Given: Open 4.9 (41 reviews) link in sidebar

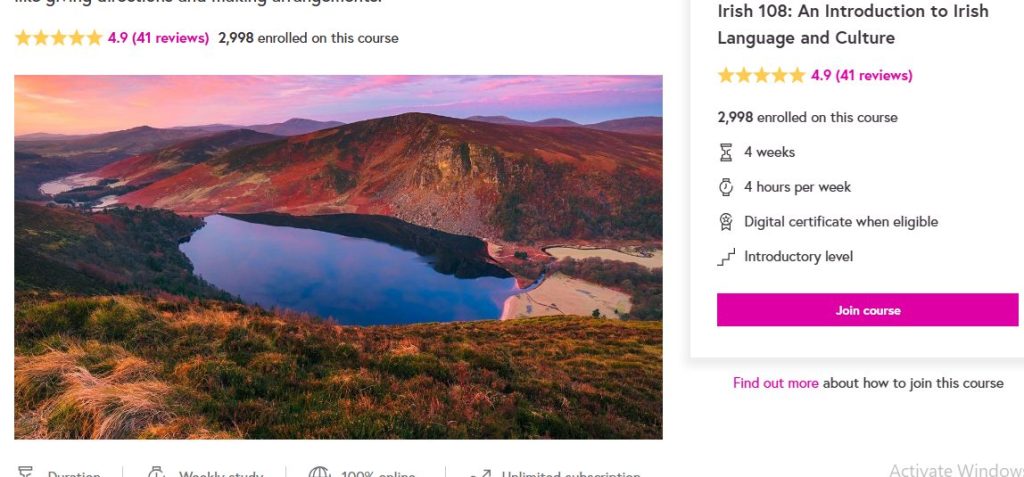Looking at the screenshot, I should click(861, 75).
